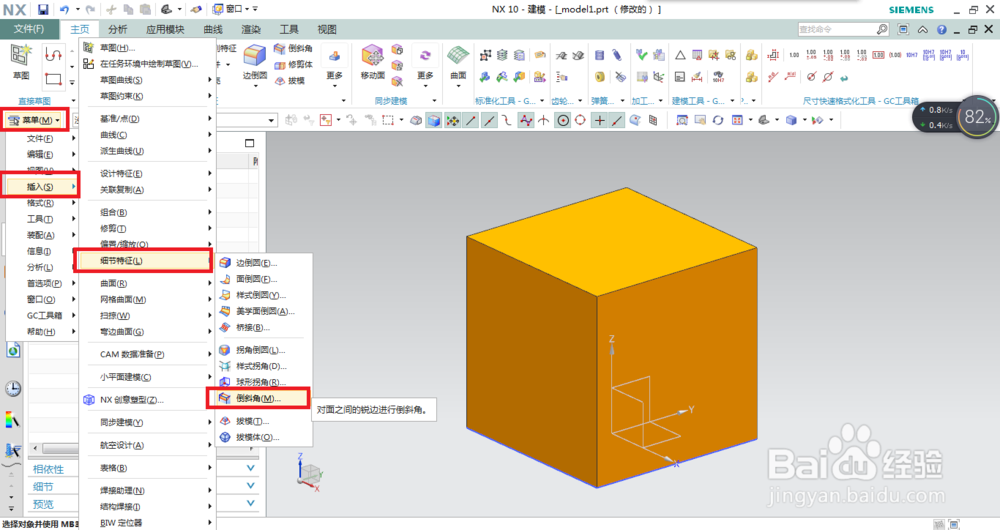Screen dimensions: 1000x530
Task: Select GC工具箱 in the main menu
Action: [42, 315]
